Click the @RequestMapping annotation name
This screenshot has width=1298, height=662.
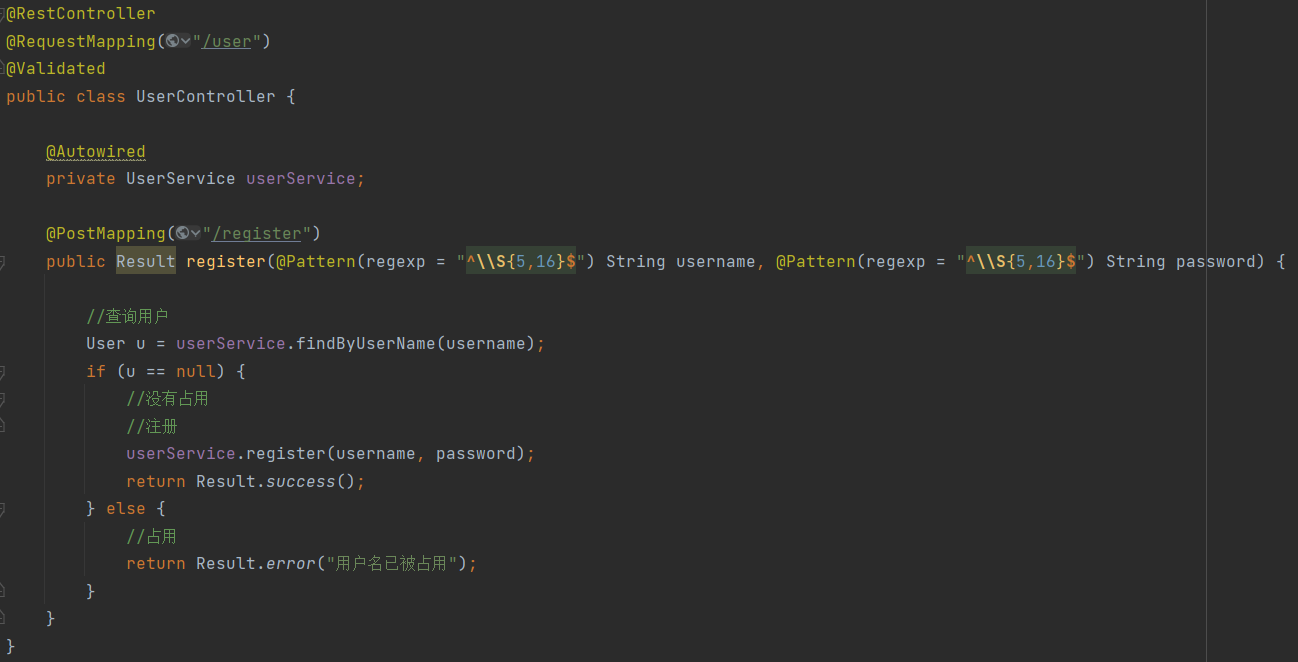[81, 42]
